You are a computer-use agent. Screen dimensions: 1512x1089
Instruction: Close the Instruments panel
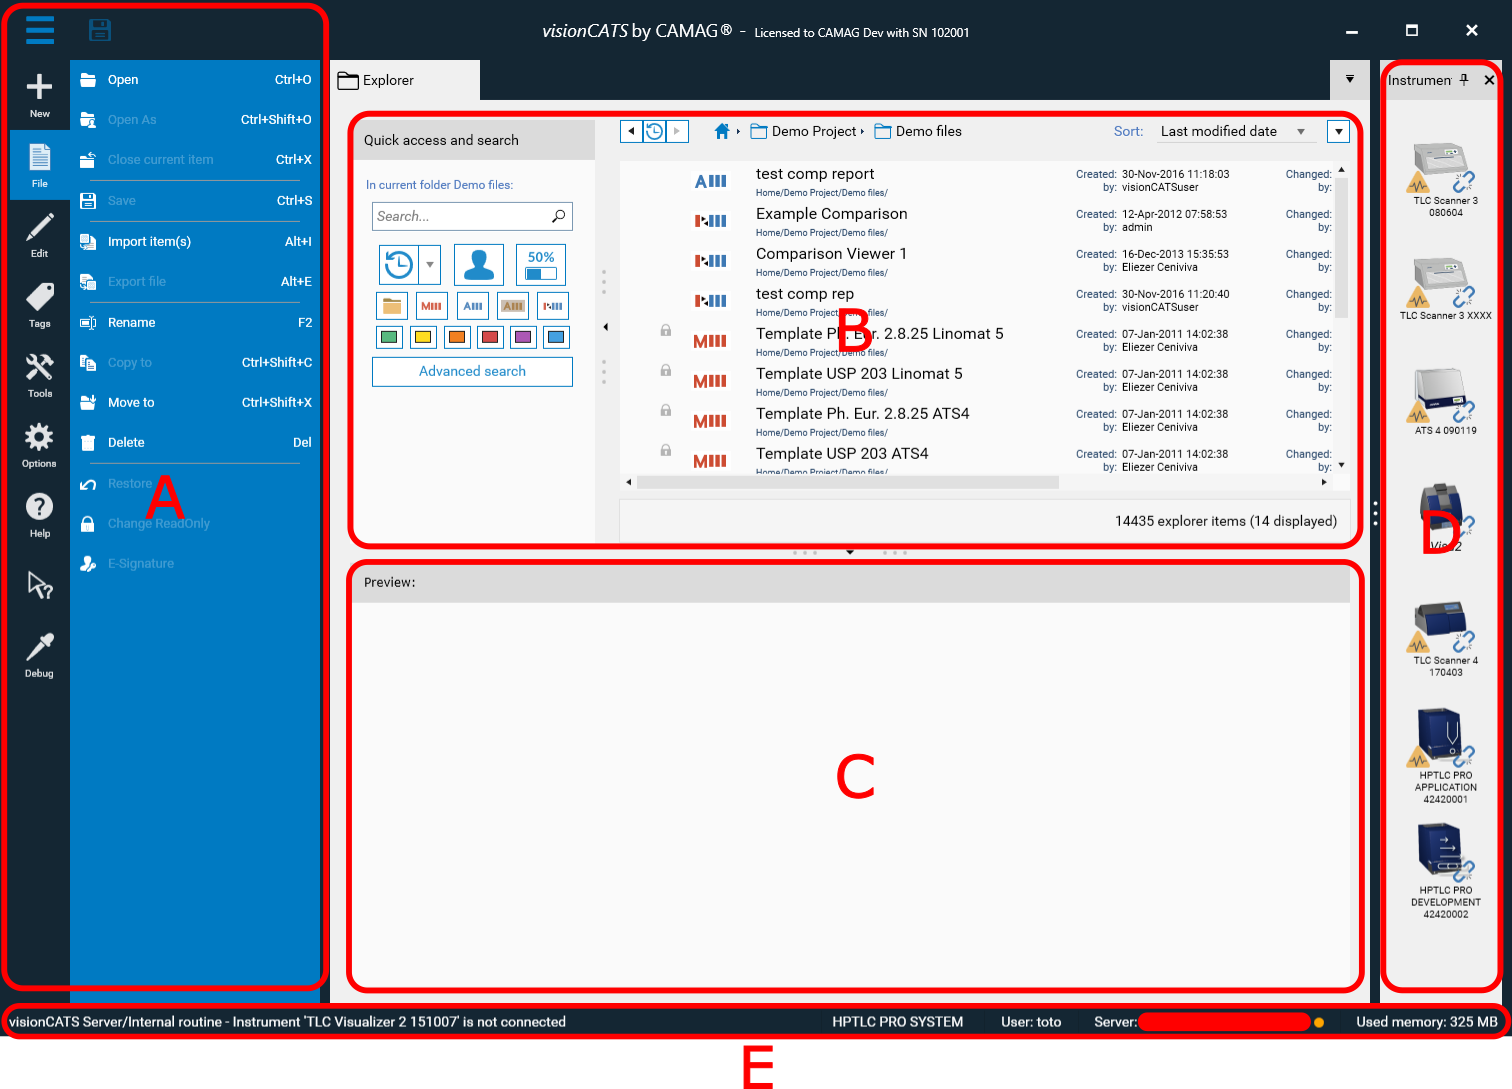click(x=1489, y=80)
